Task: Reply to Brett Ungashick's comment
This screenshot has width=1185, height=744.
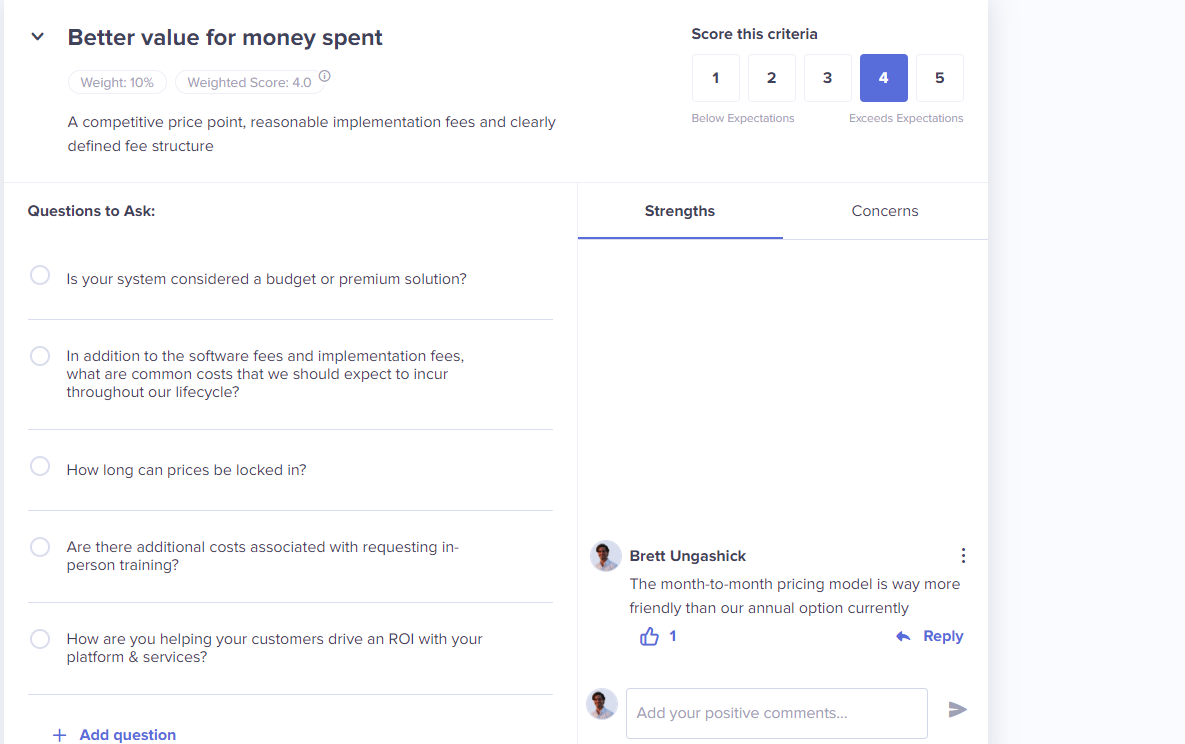Action: [x=943, y=636]
